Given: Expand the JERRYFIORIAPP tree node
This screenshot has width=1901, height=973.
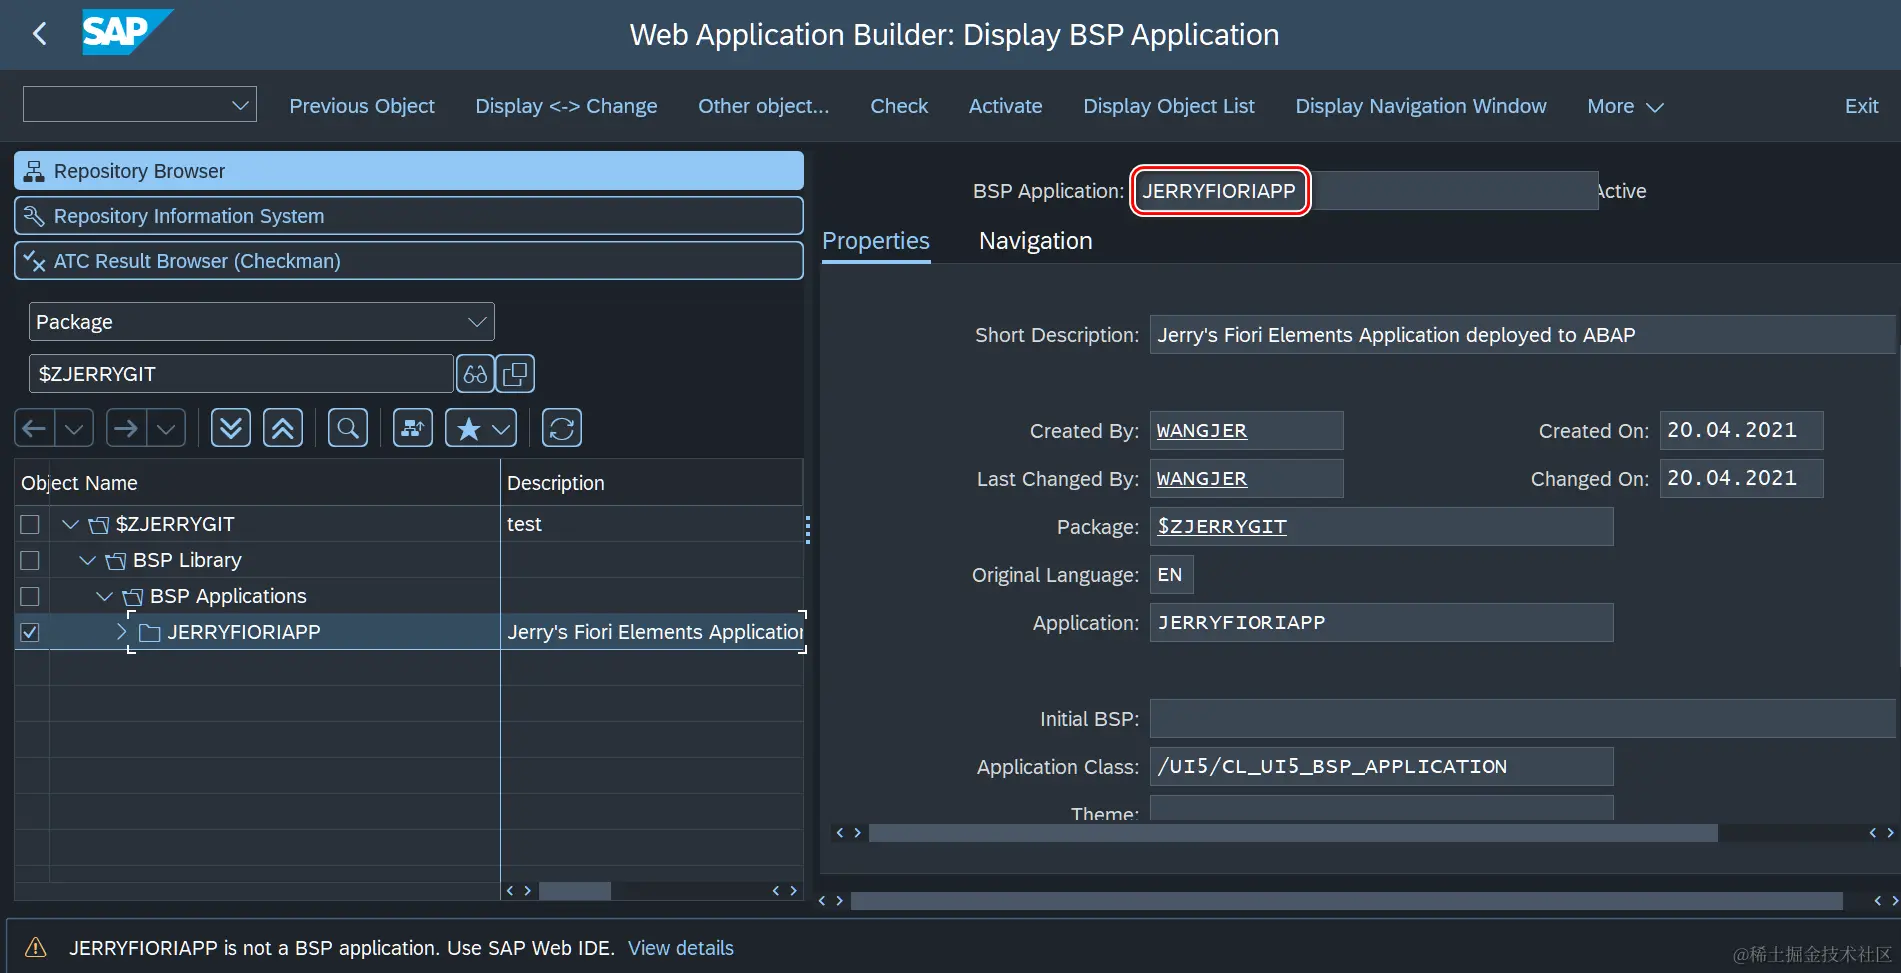Looking at the screenshot, I should click(x=121, y=632).
